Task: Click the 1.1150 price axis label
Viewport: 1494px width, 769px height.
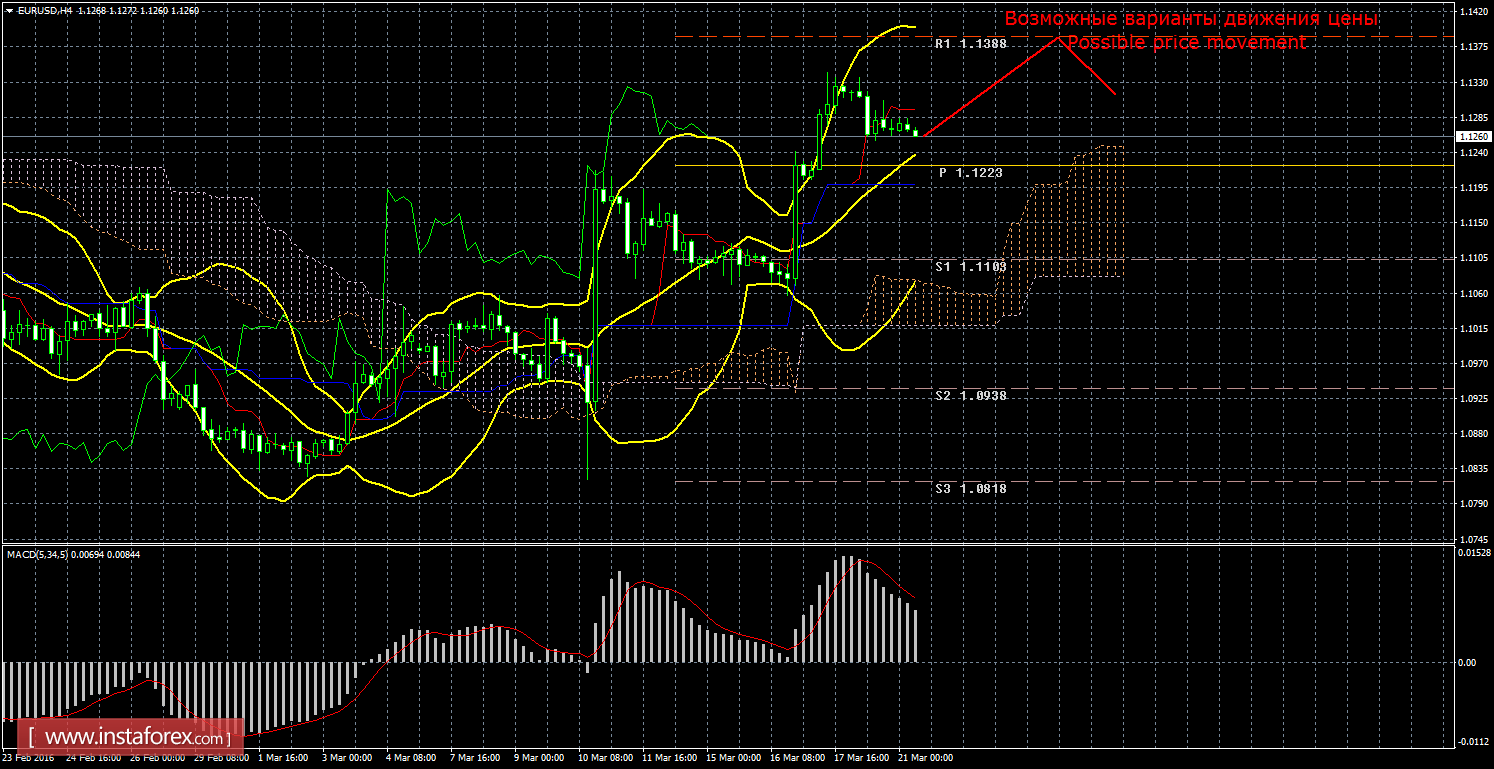Action: coord(1473,223)
